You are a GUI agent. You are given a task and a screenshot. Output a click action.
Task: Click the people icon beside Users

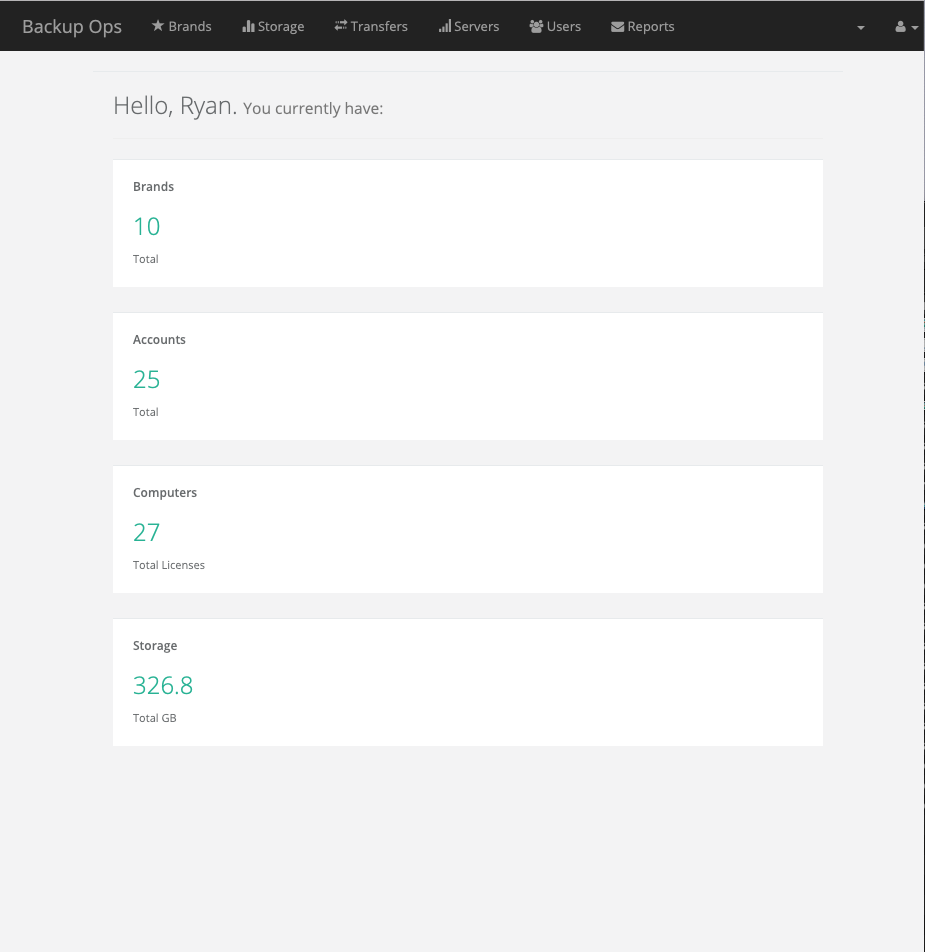(x=536, y=26)
